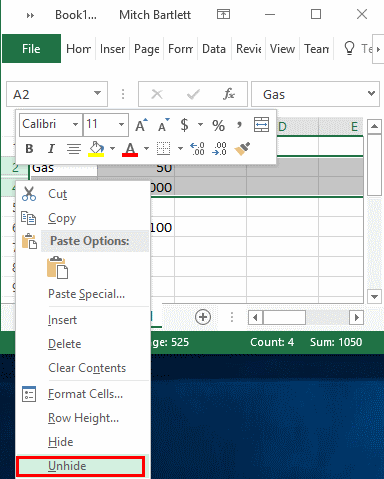The image size is (384, 479).
Task: Click the ribbon tab scroll right arrow
Action: [378, 49]
